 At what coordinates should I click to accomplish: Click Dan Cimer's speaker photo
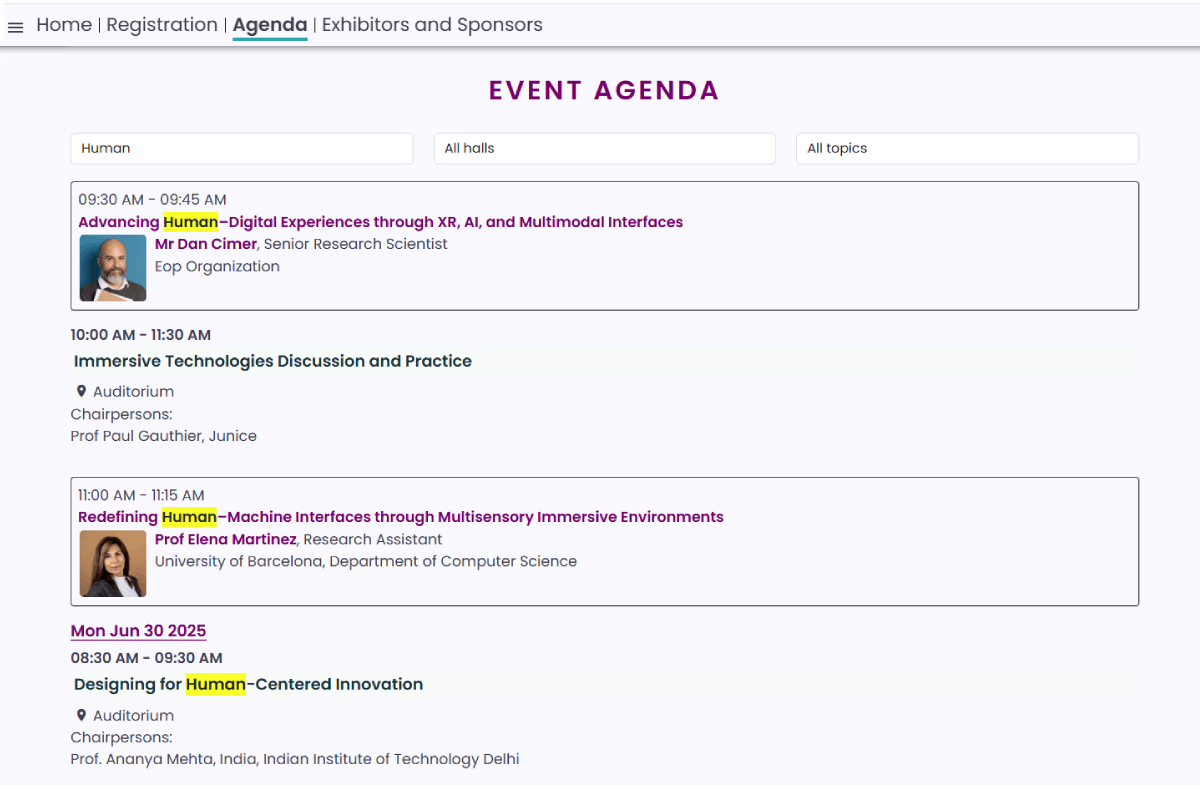coord(113,268)
